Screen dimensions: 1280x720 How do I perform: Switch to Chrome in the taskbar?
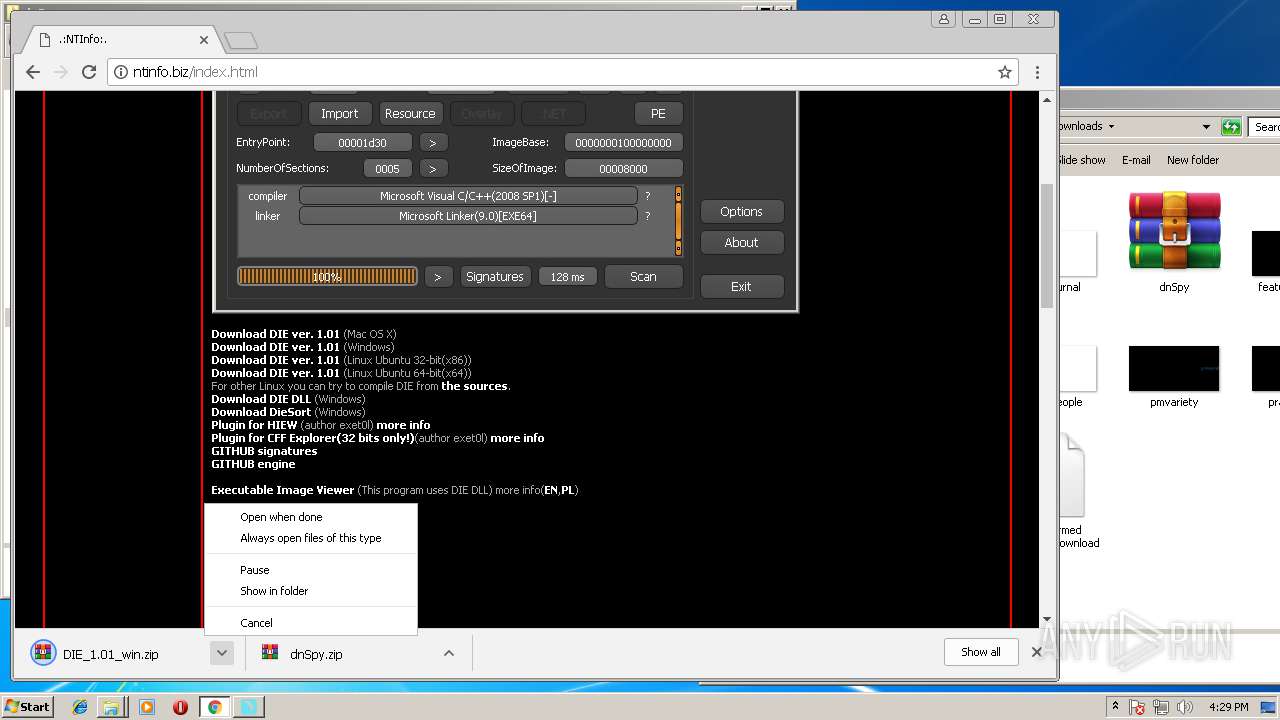pyautogui.click(x=214, y=707)
